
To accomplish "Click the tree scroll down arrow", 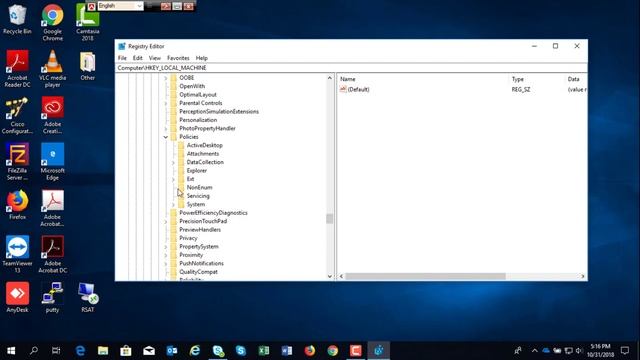I will 329,276.
